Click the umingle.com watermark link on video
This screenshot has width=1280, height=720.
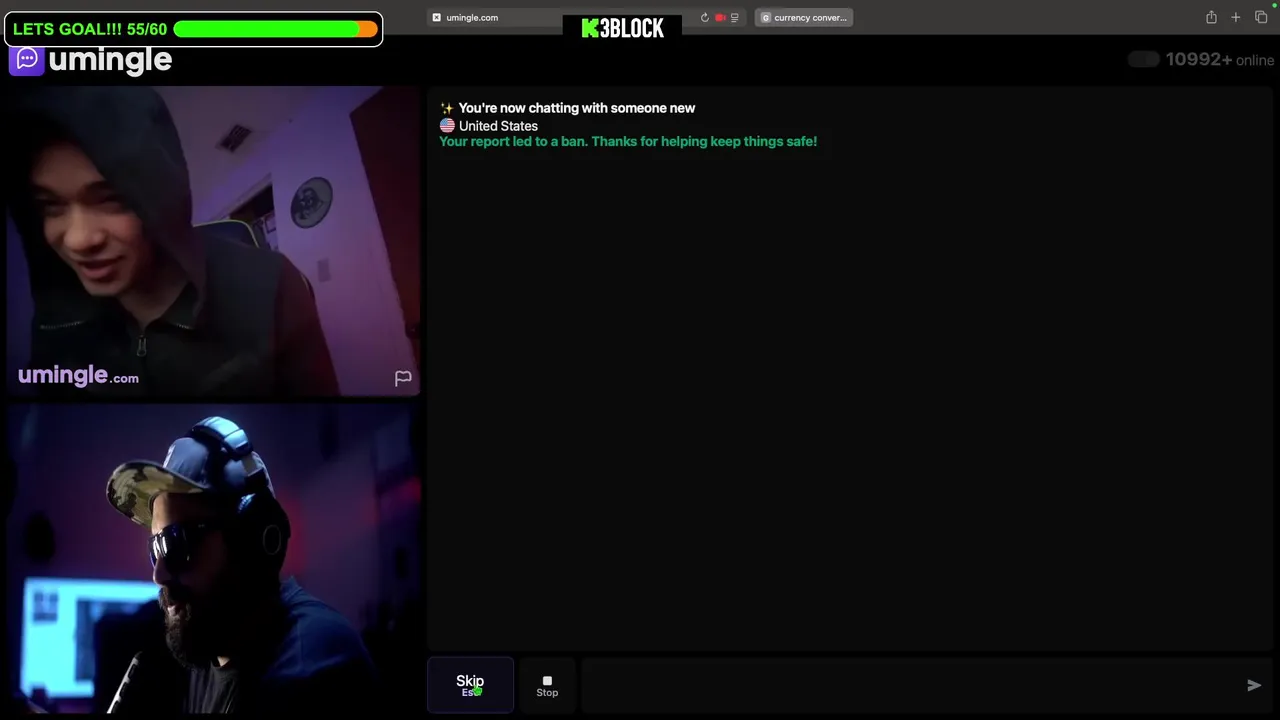tap(78, 376)
